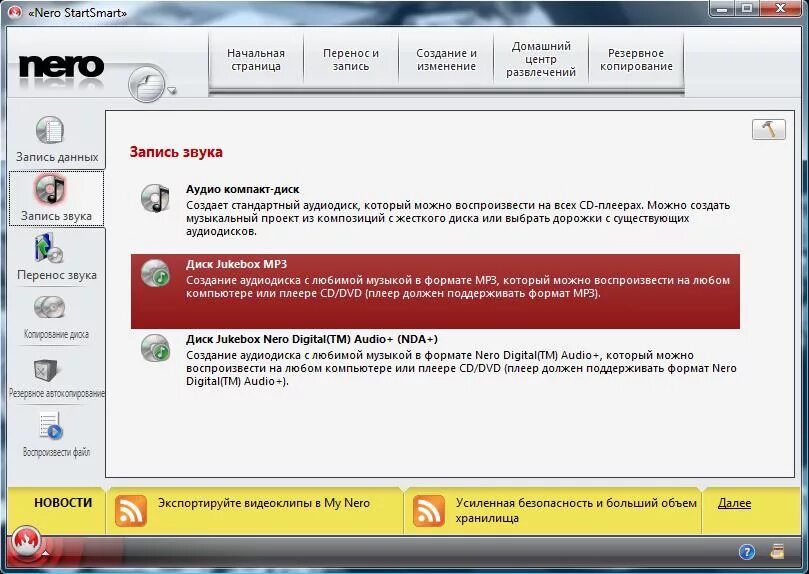Image resolution: width=809 pixels, height=574 pixels.
Task: Open the Домашний центр развлечений tab
Action: (x=541, y=59)
